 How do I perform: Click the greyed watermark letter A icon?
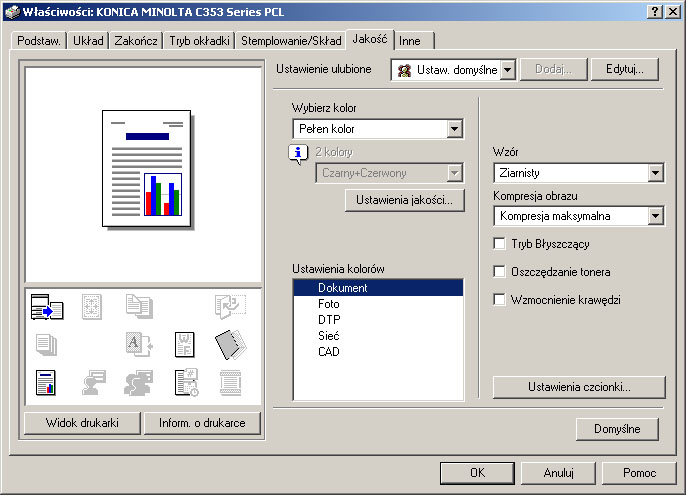(139, 344)
